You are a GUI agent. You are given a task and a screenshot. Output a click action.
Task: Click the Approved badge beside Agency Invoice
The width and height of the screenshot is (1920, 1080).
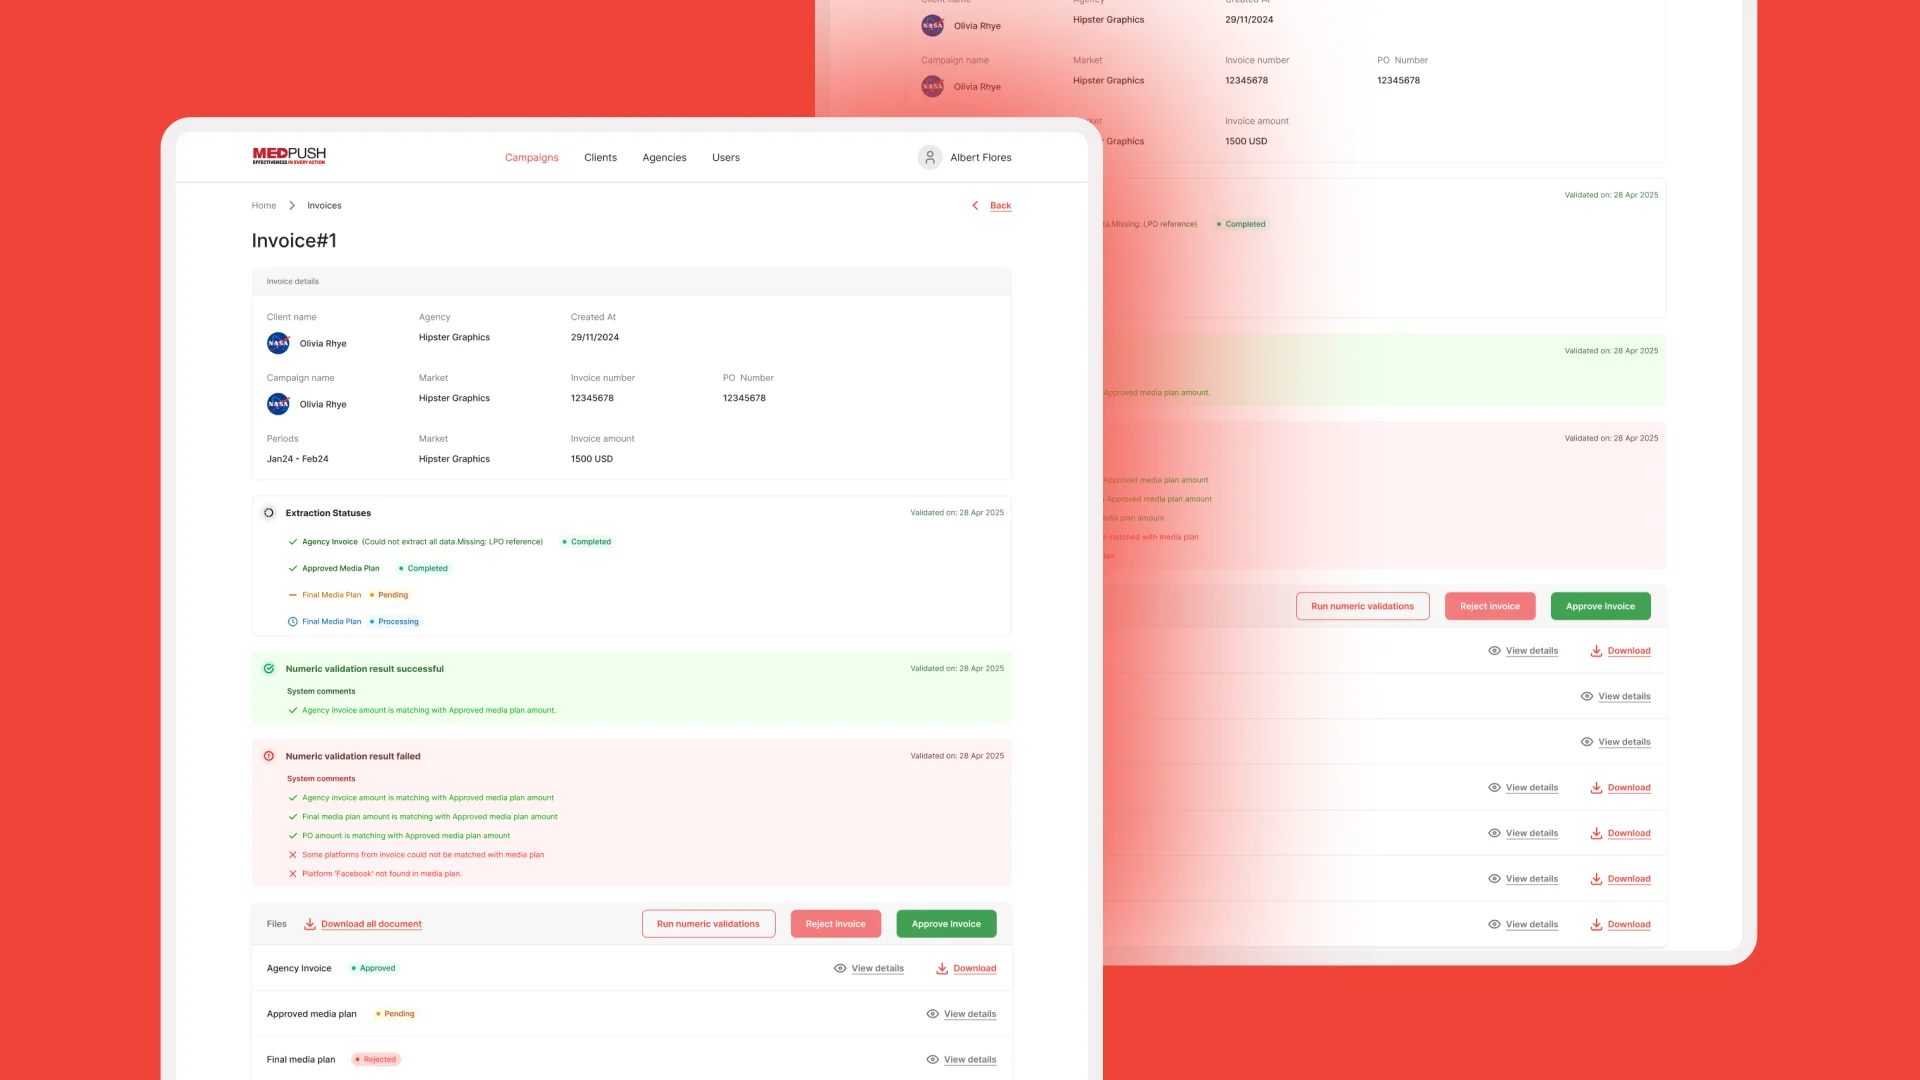coord(374,968)
